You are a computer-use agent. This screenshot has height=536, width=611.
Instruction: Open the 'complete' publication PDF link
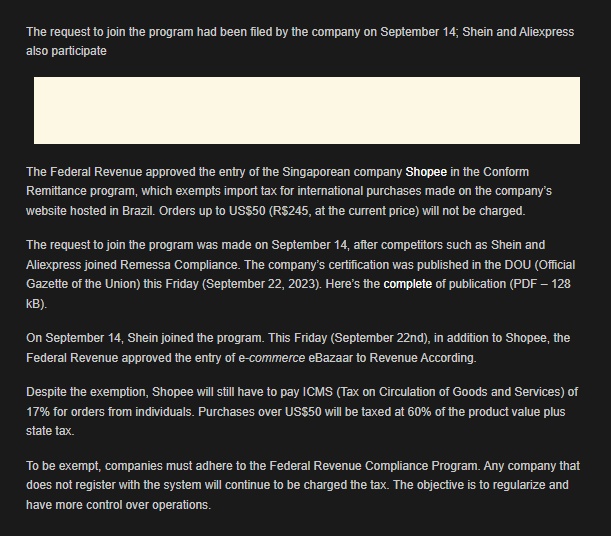tap(408, 284)
